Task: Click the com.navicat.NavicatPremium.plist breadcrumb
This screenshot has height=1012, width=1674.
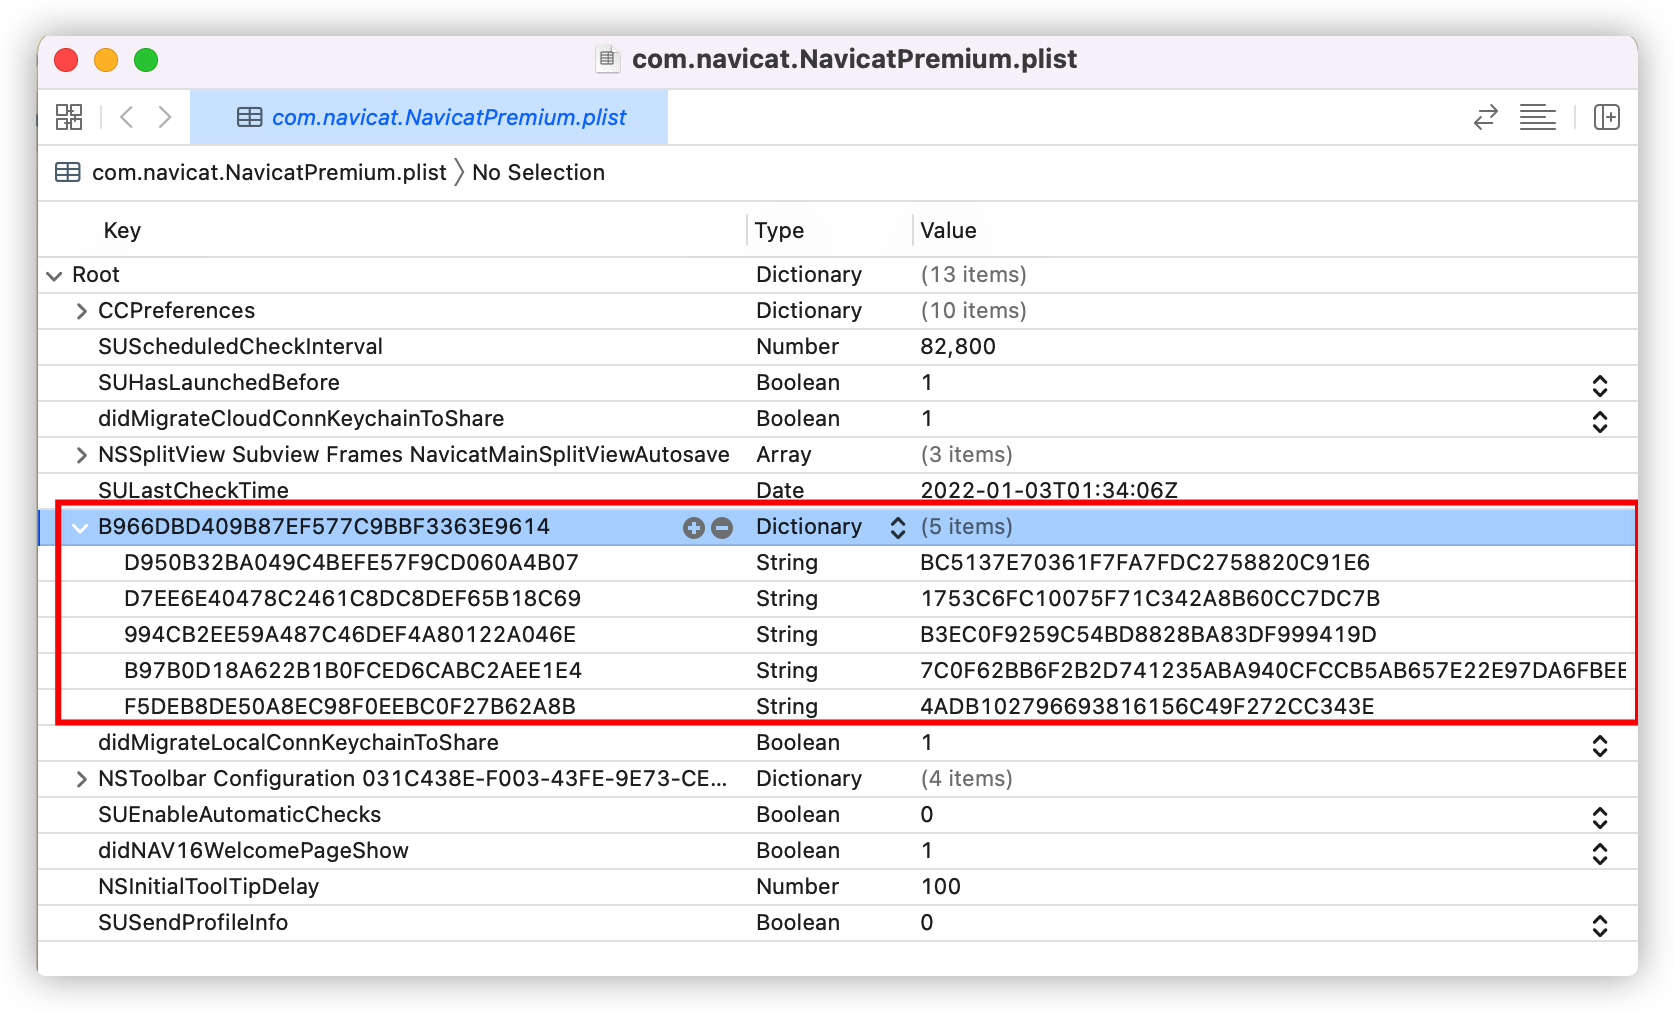Action: pyautogui.click(x=269, y=172)
